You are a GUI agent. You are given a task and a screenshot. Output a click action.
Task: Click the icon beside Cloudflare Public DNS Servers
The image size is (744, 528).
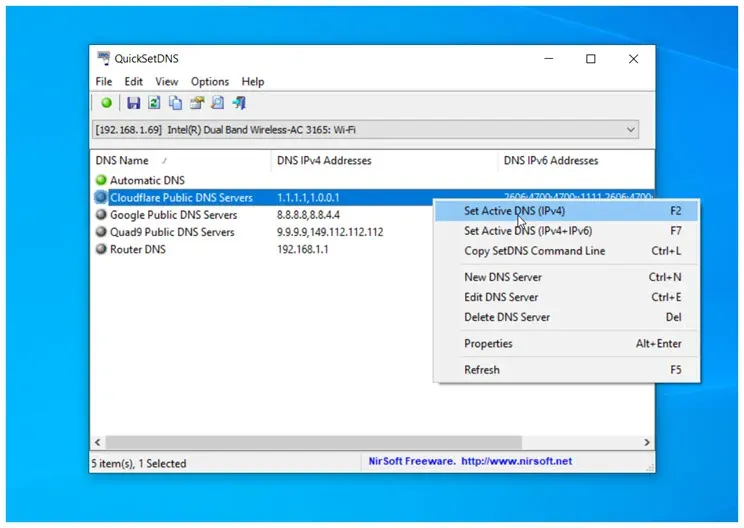[x=101, y=197]
